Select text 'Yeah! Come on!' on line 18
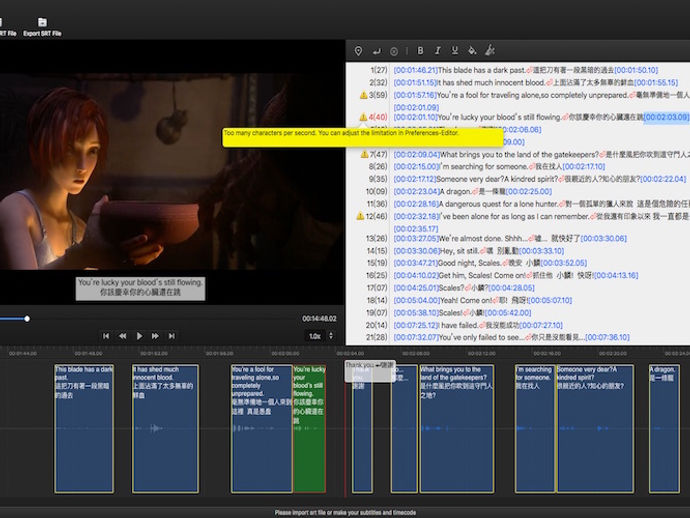The width and height of the screenshot is (690, 518). (466, 300)
